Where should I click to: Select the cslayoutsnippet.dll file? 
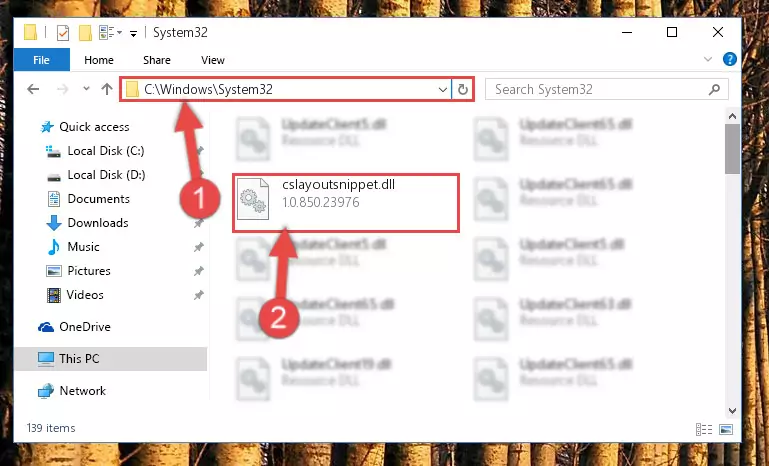pyautogui.click(x=346, y=203)
